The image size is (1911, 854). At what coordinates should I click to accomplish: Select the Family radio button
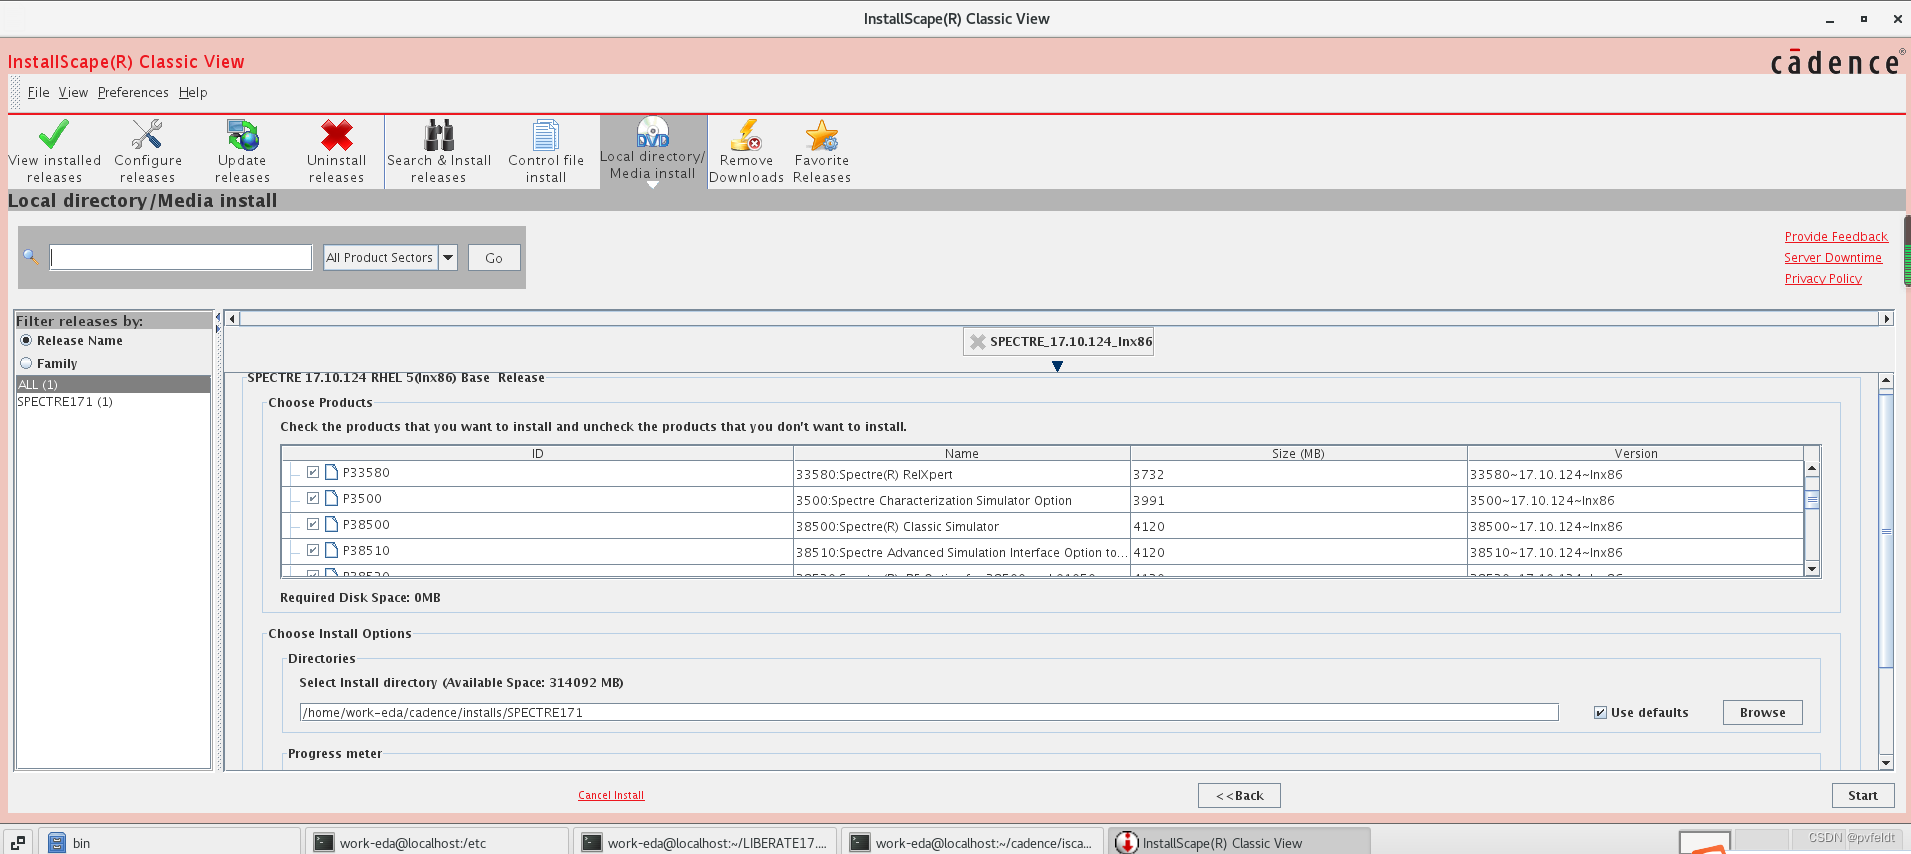26,363
